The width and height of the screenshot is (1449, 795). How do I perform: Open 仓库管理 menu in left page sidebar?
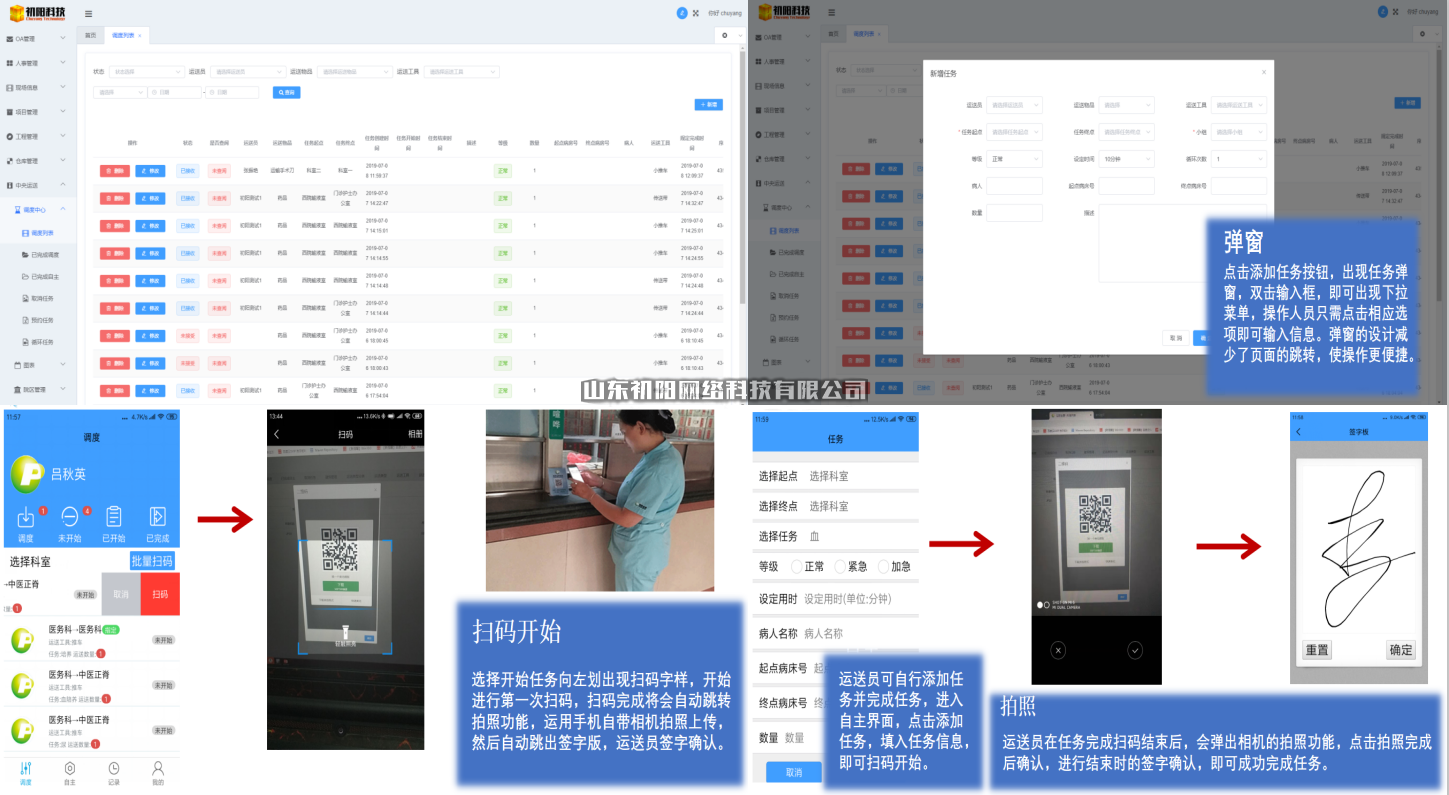37,160
